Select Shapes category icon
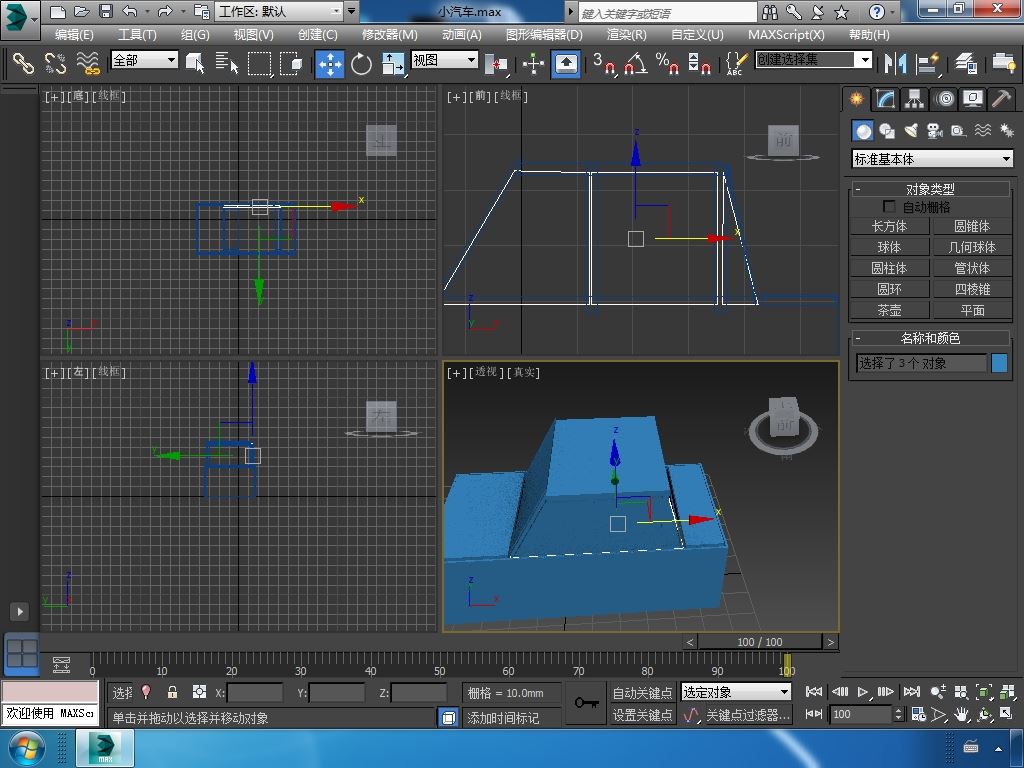Screen dimensions: 1024x768 point(887,131)
